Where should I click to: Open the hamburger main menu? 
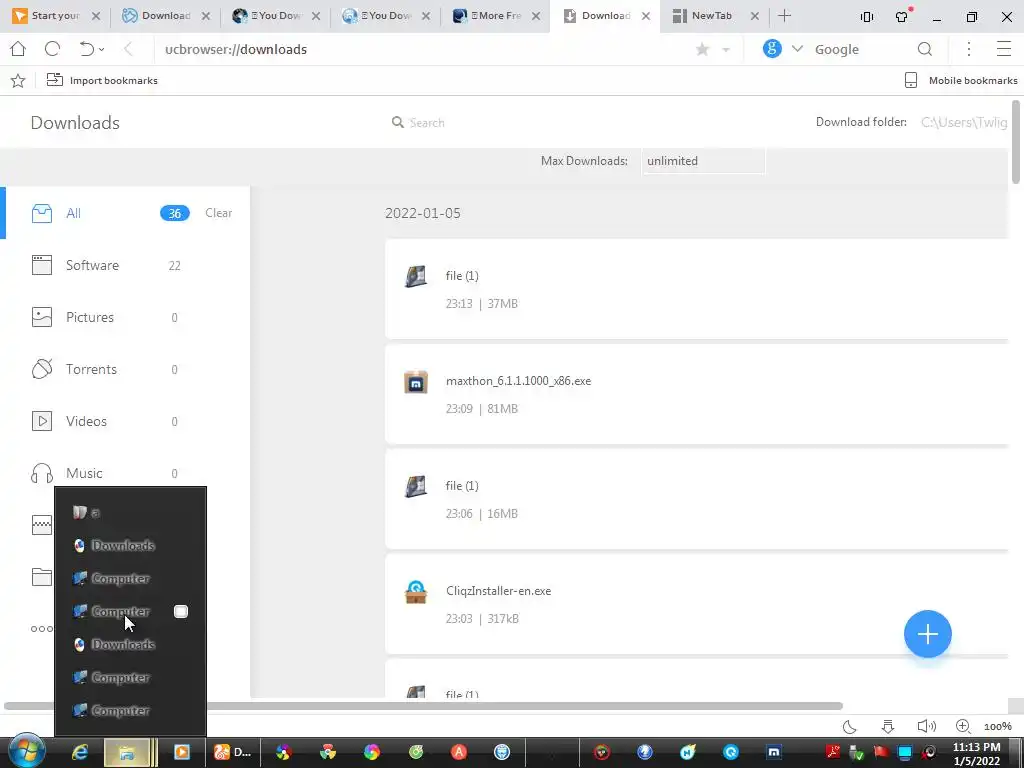[x=1004, y=49]
